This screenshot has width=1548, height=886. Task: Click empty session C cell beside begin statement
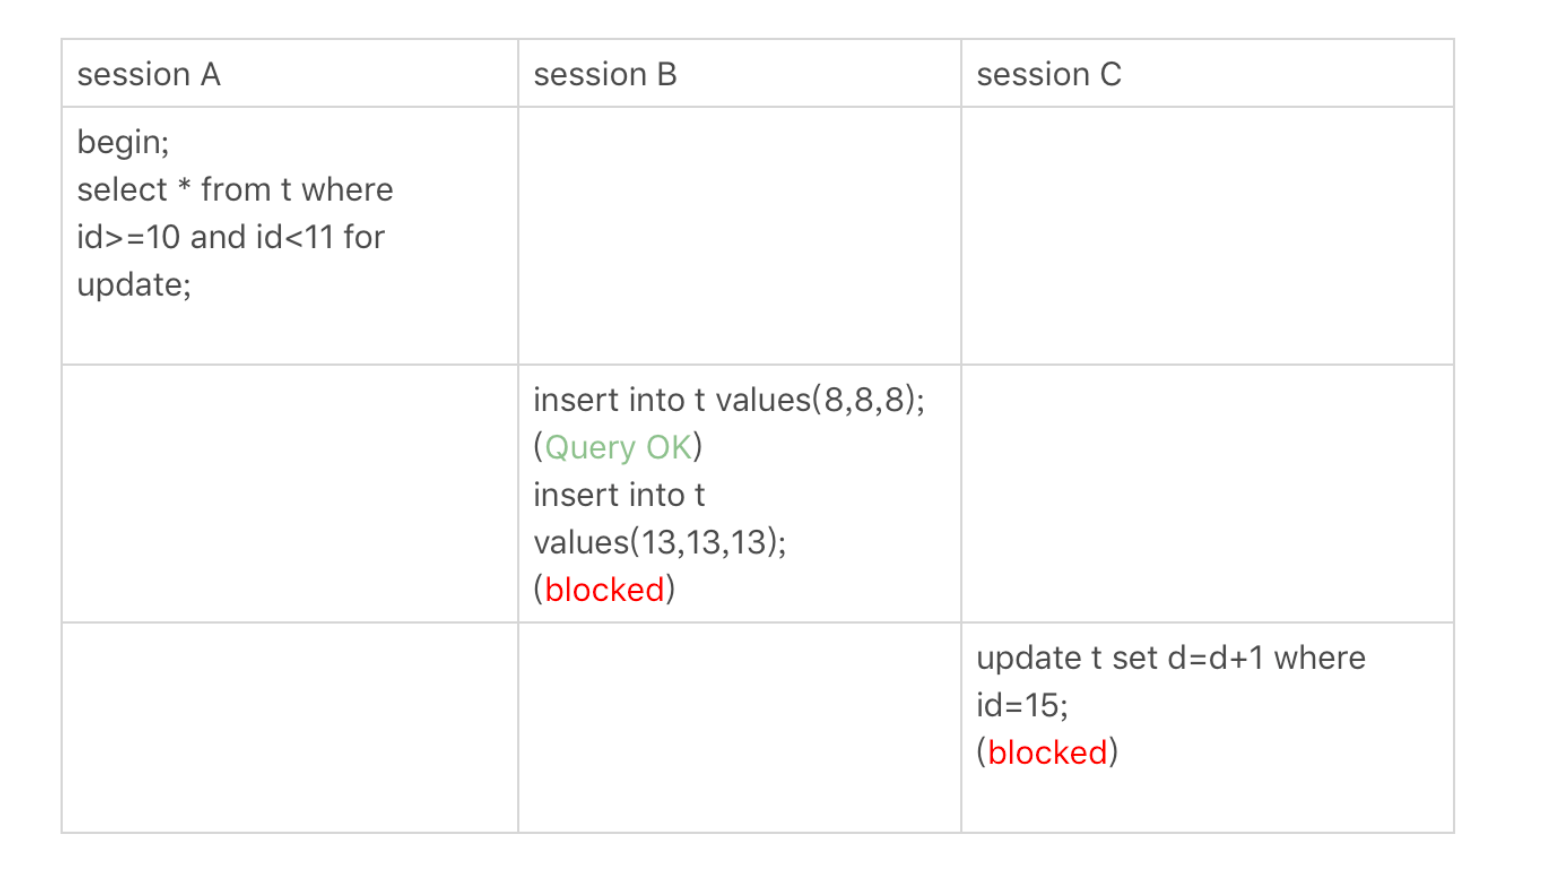click(1207, 236)
